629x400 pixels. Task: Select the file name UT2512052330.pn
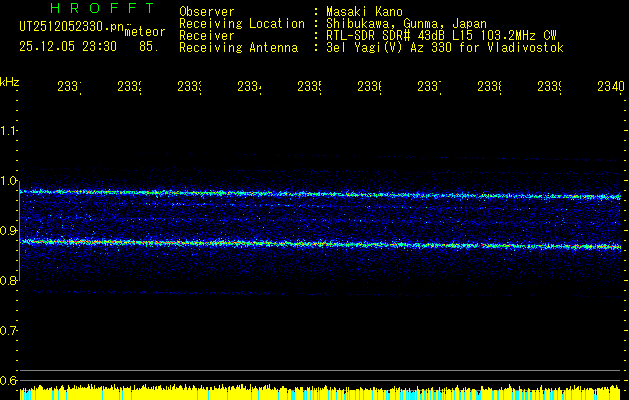[72, 27]
